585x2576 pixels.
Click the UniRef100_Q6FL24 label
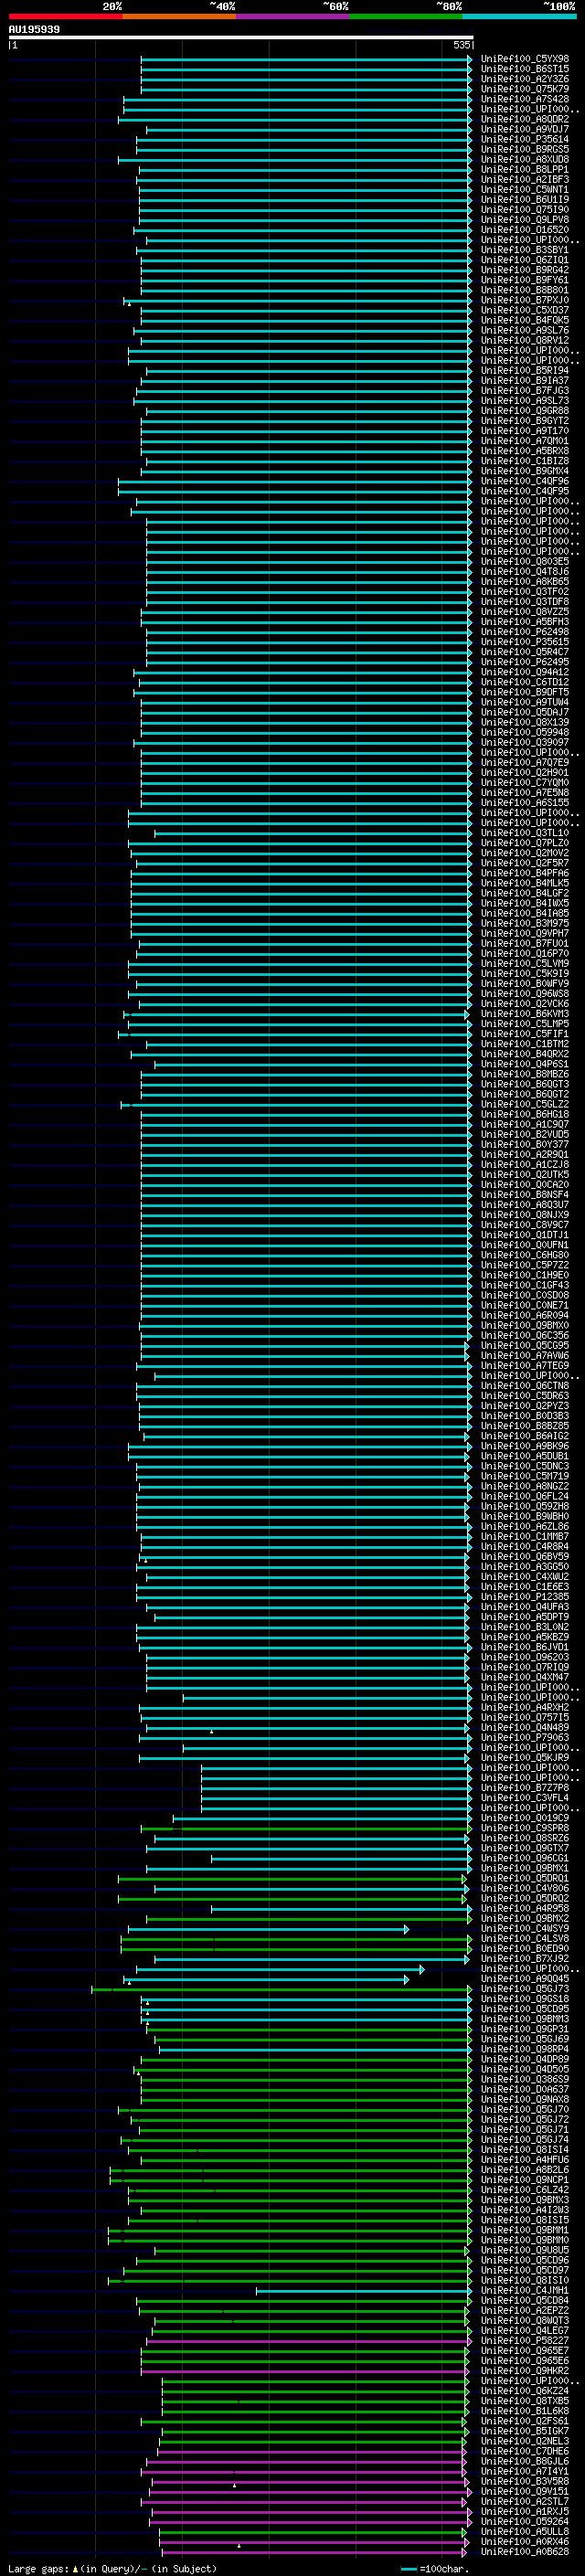(525, 1496)
